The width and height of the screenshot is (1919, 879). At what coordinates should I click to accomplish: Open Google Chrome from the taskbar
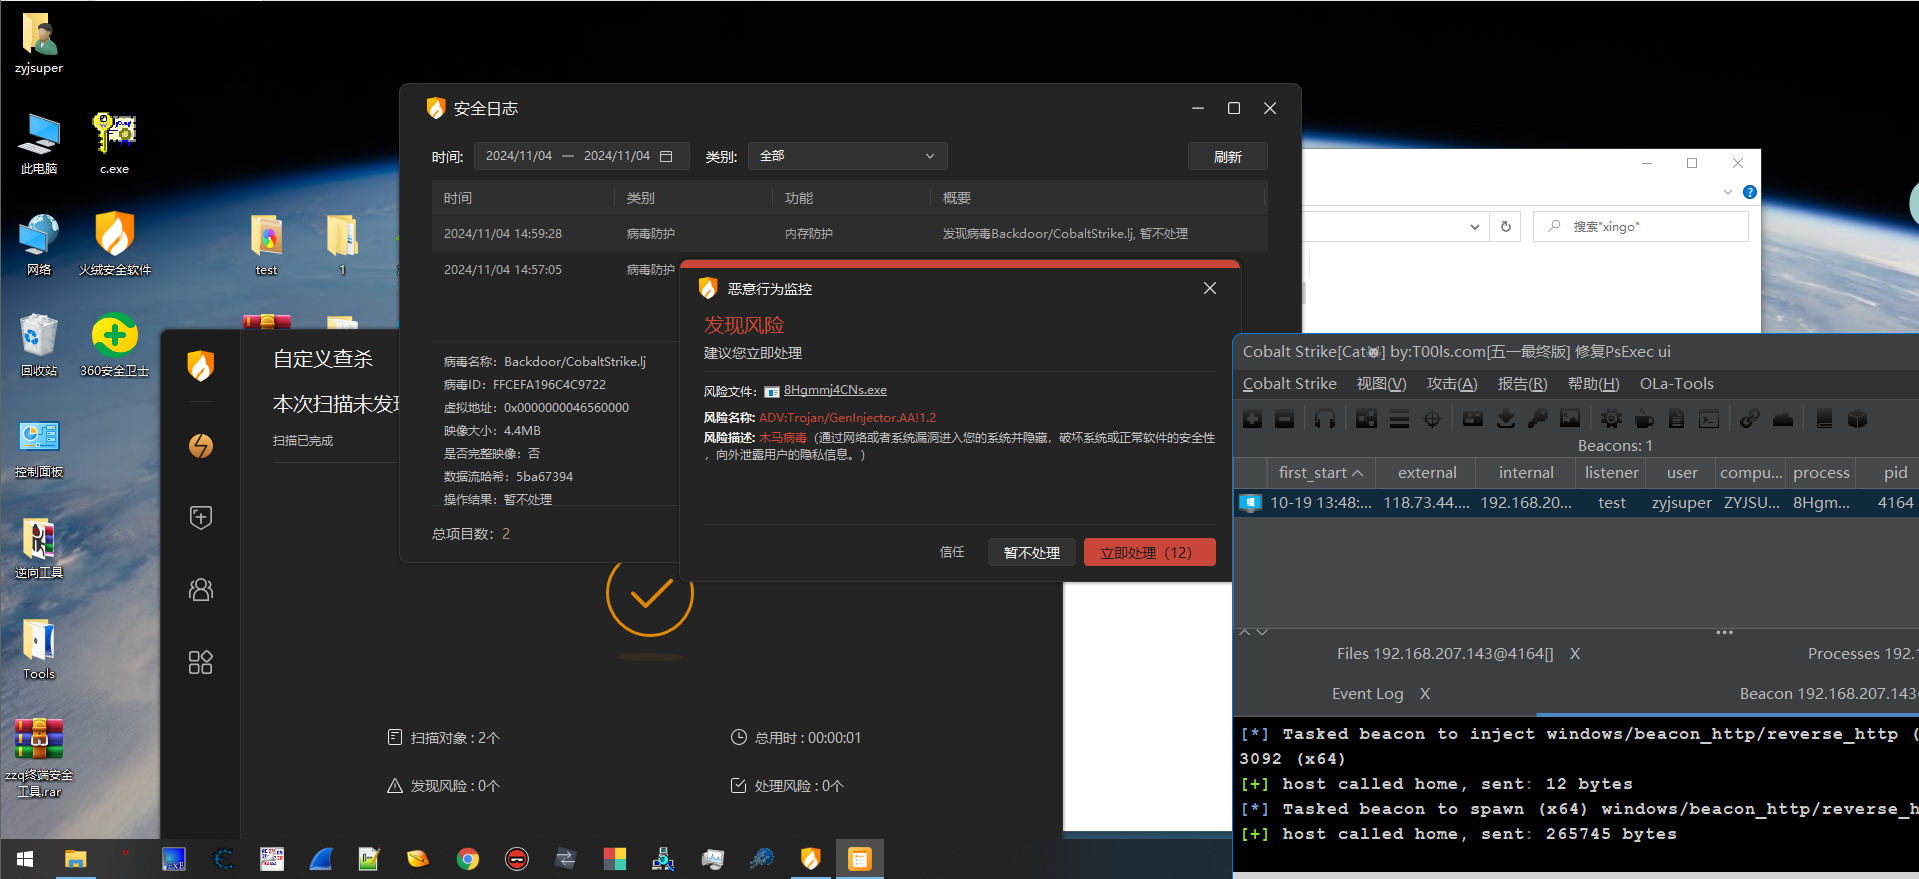(467, 859)
